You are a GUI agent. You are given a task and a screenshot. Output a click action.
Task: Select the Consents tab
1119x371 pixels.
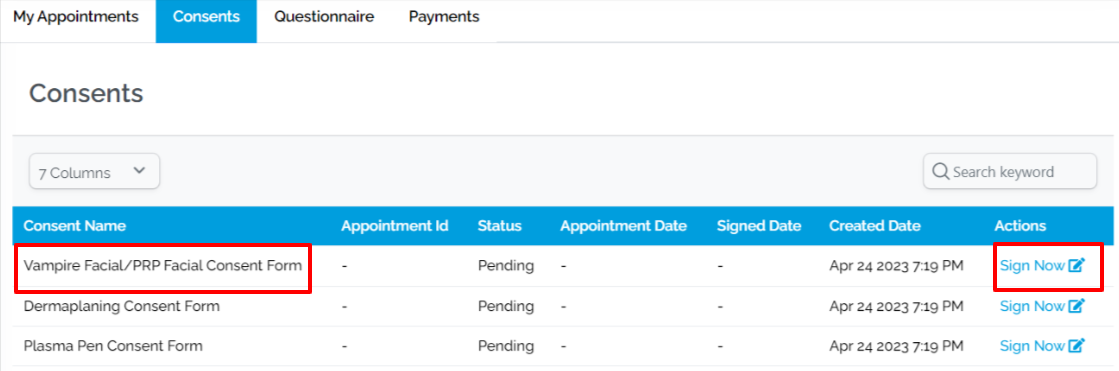[206, 16]
